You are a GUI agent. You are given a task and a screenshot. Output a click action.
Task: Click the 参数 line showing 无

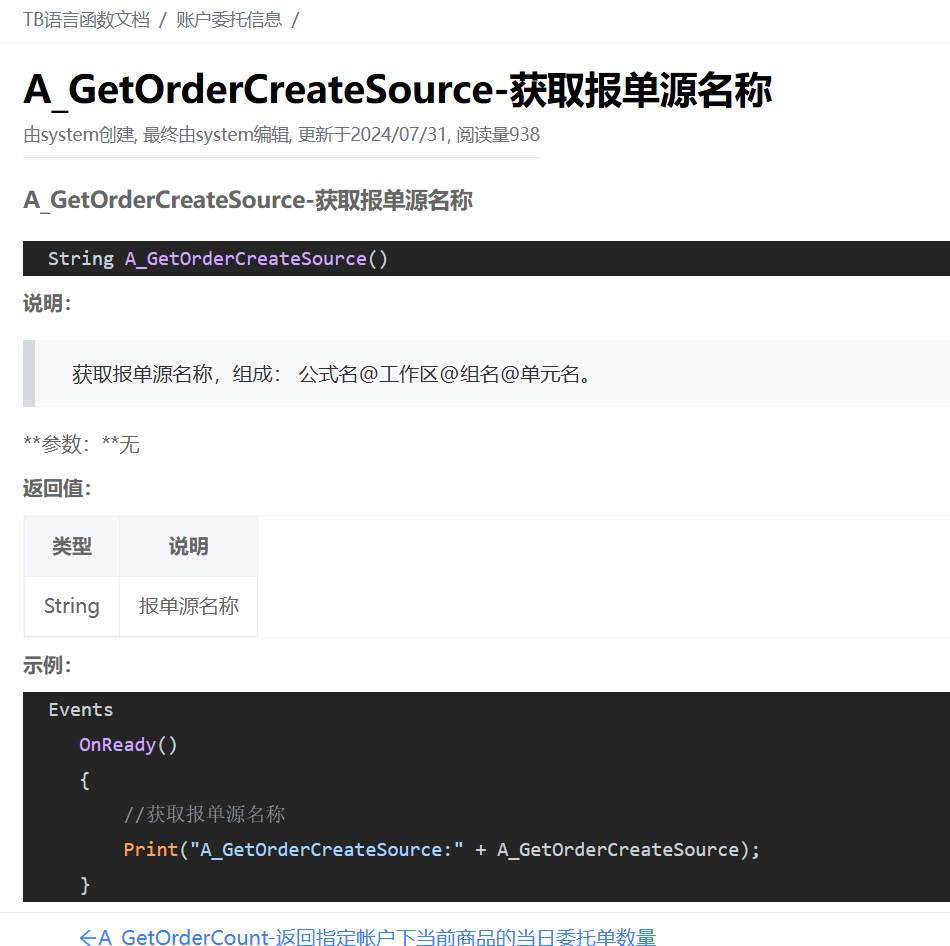(x=81, y=444)
